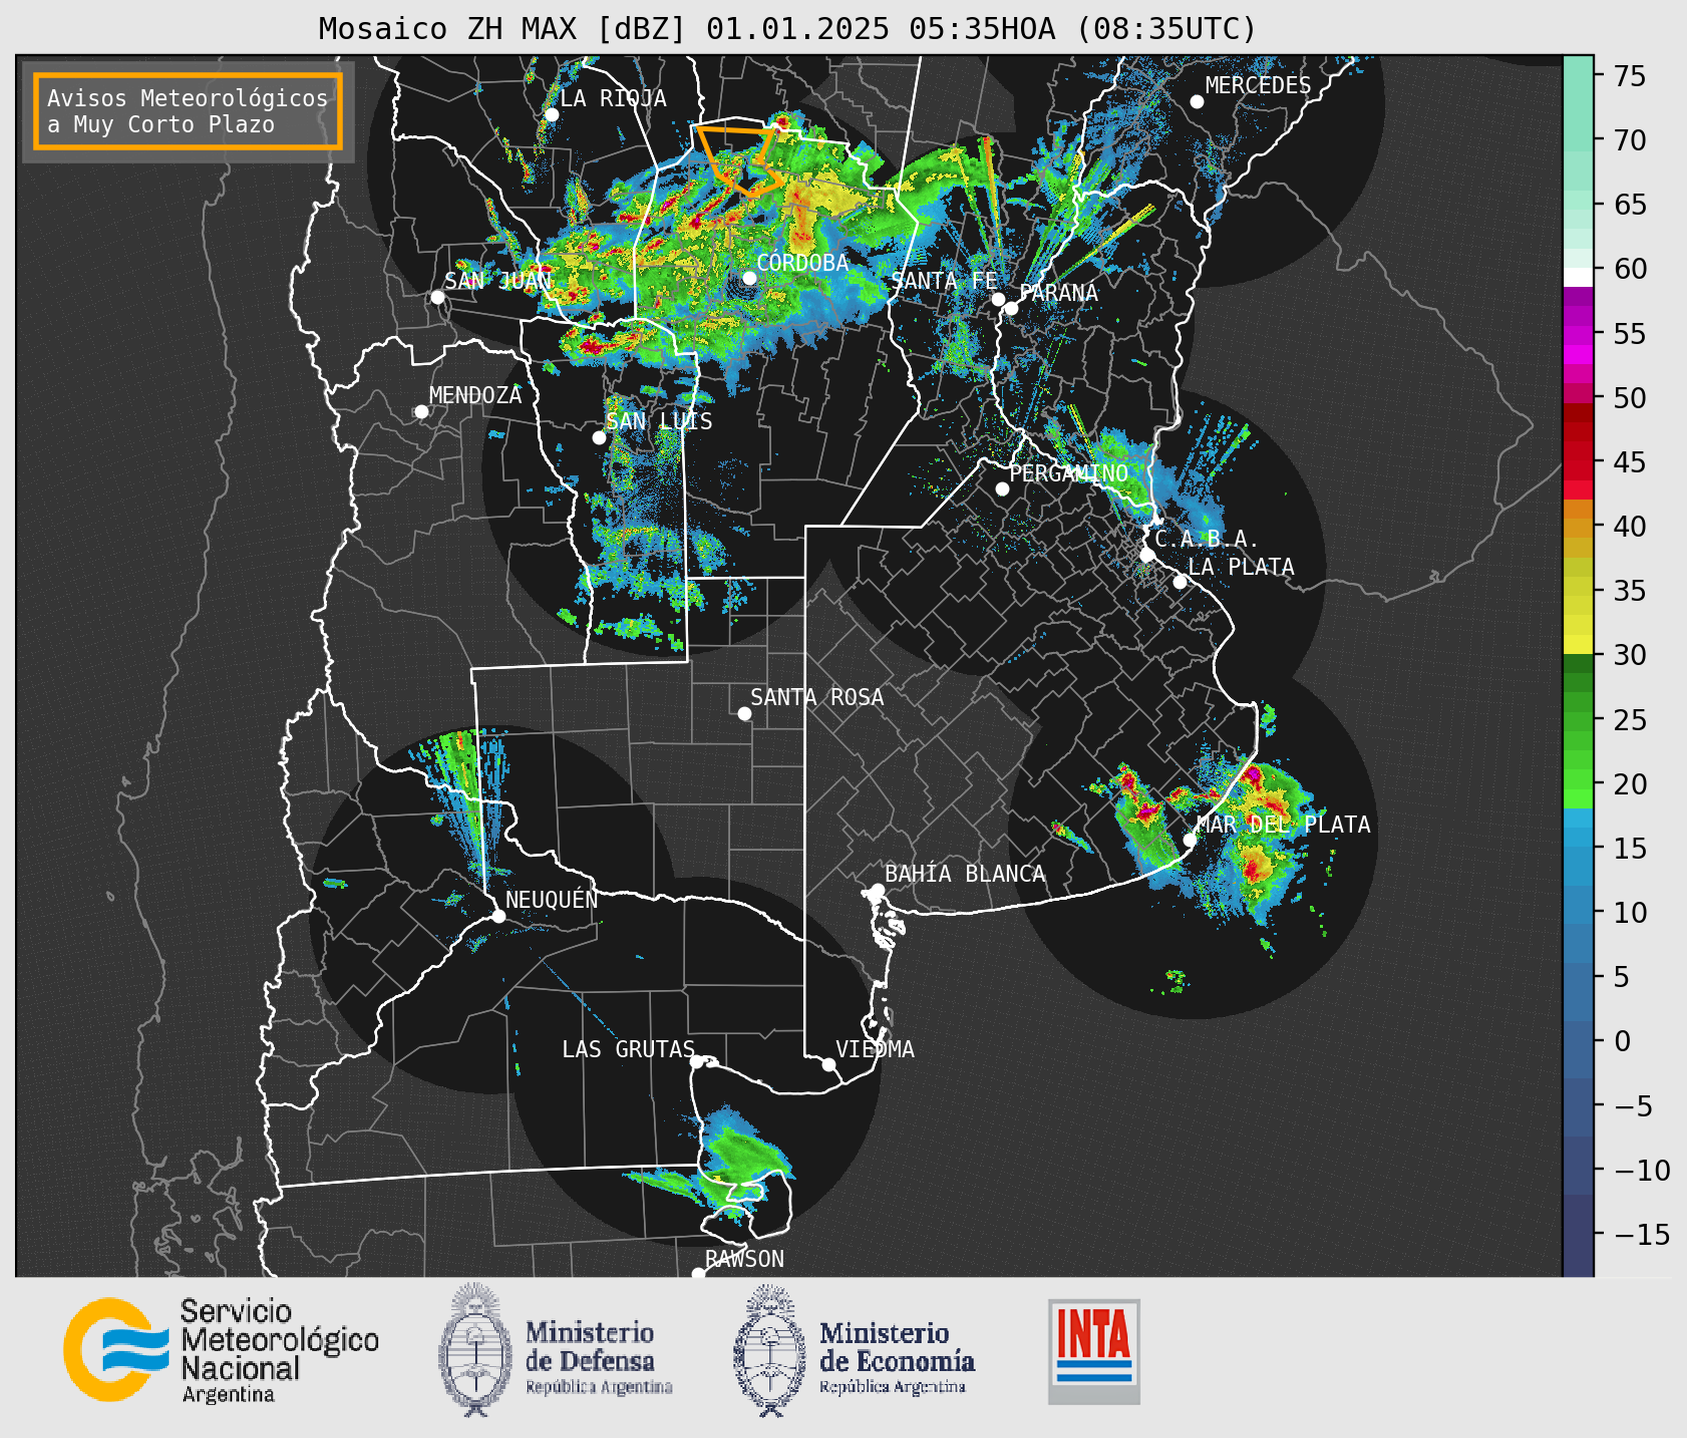Select the SAN JUAN city marker
Viewport: 1687px width, 1438px height.
[437, 297]
